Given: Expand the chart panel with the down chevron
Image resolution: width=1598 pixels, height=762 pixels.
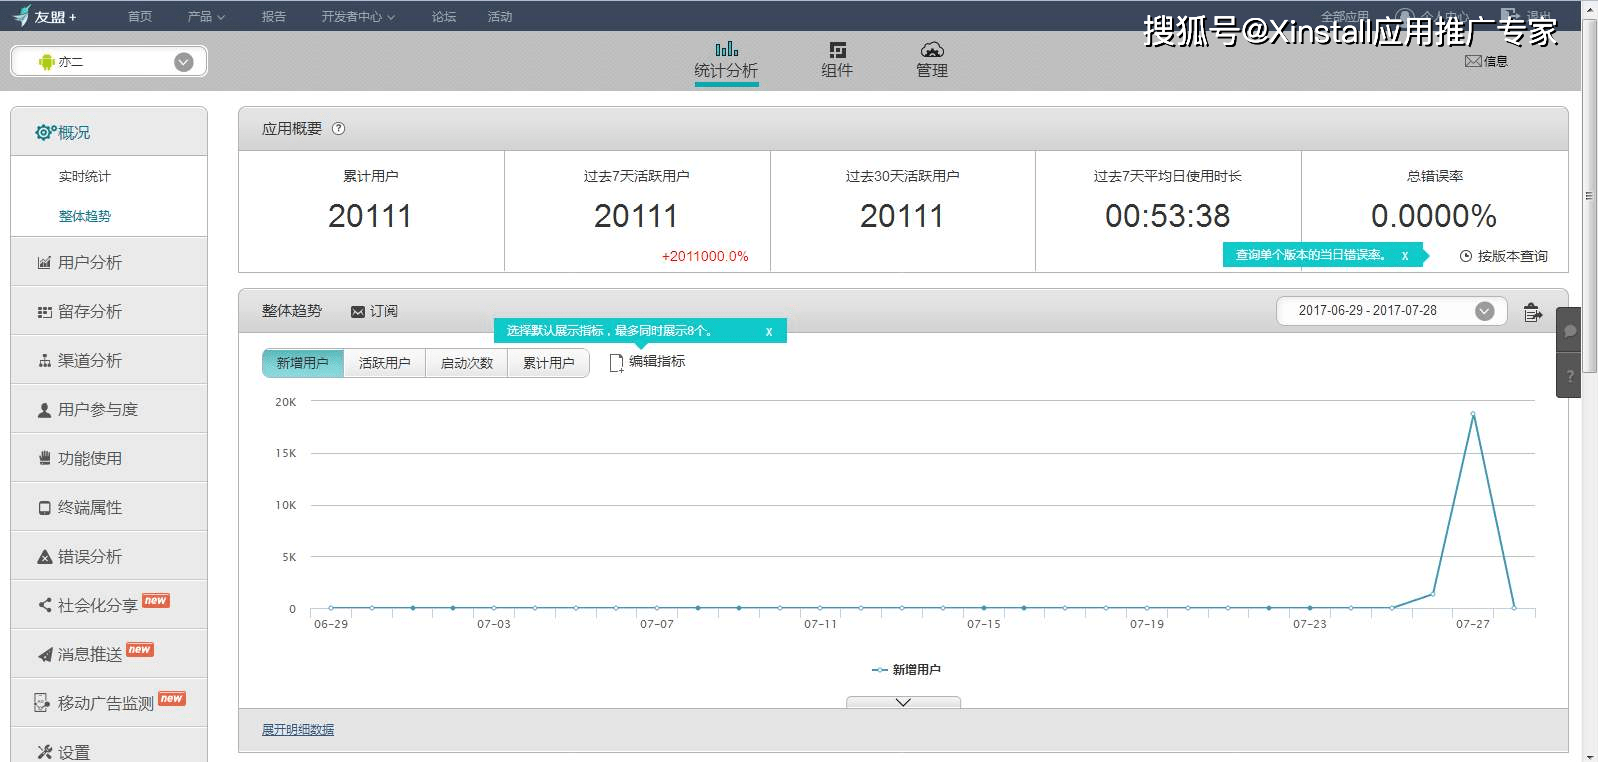Looking at the screenshot, I should point(903,702).
